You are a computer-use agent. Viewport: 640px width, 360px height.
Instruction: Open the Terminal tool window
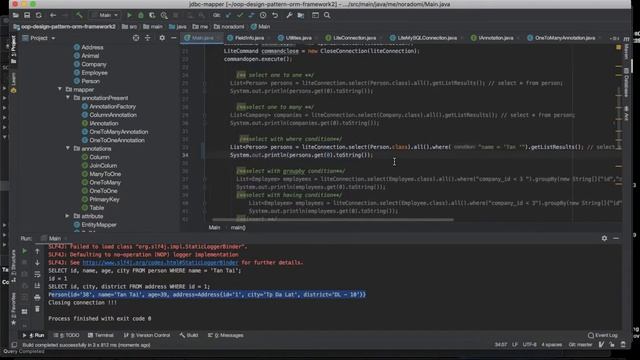[x=101, y=335]
